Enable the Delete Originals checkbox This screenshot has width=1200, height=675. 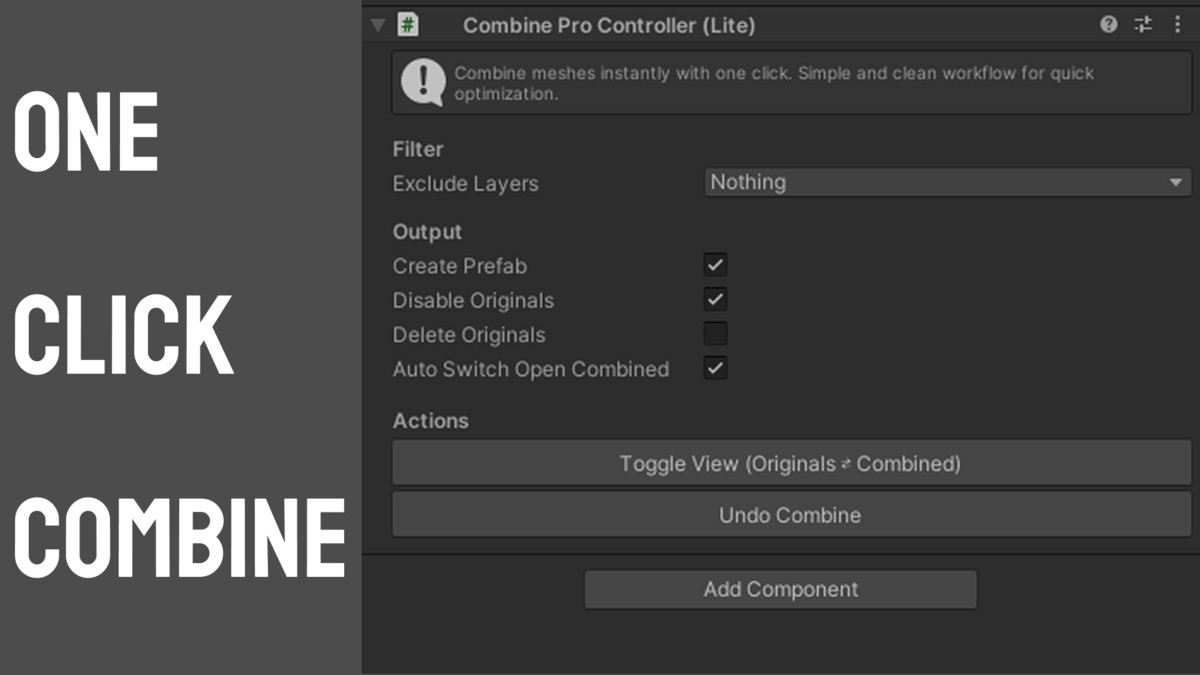[x=716, y=334]
